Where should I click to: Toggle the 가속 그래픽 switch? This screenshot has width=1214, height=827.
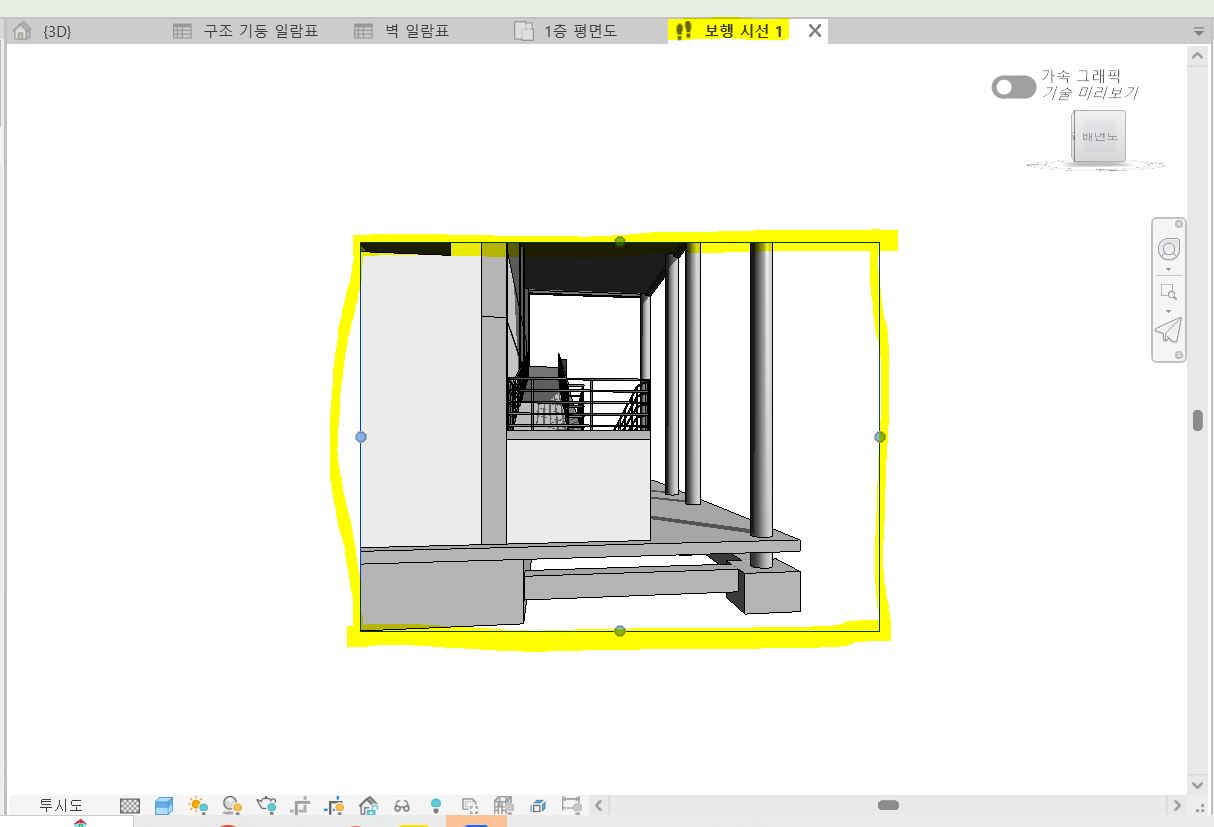coord(1013,87)
